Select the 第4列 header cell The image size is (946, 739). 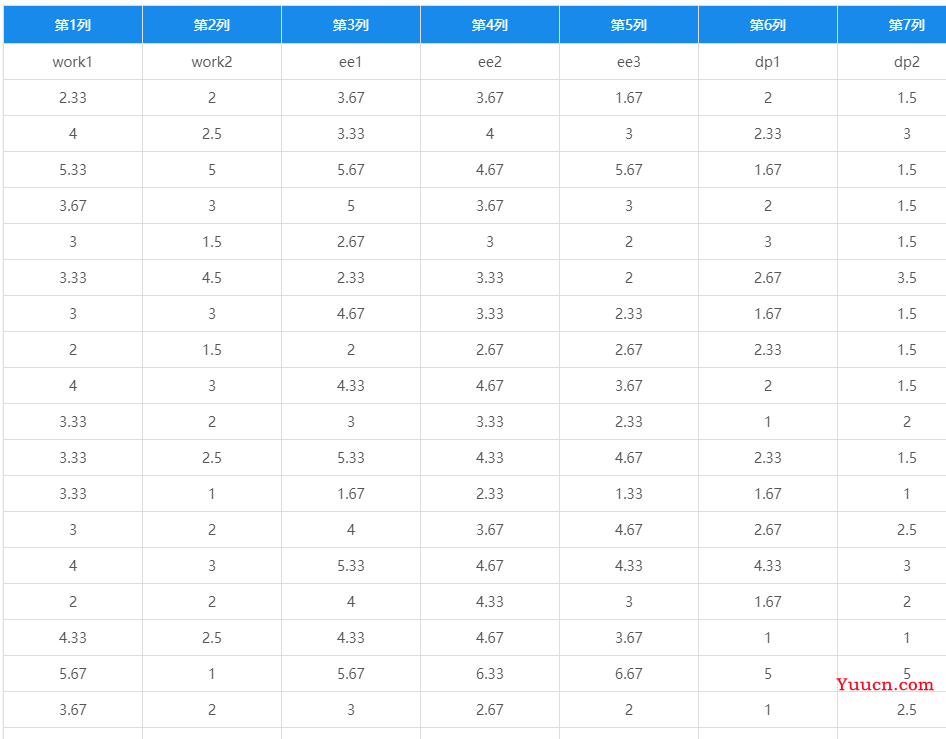[490, 25]
